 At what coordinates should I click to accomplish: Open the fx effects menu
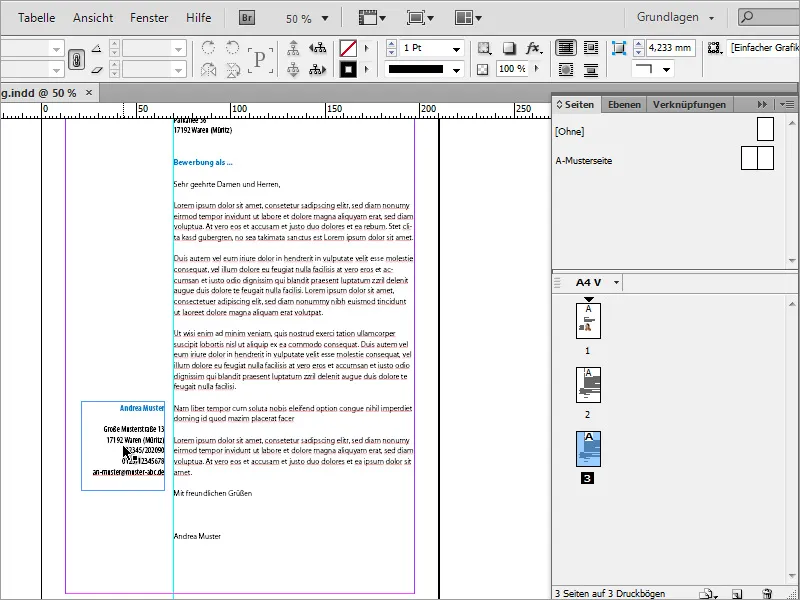[533, 48]
